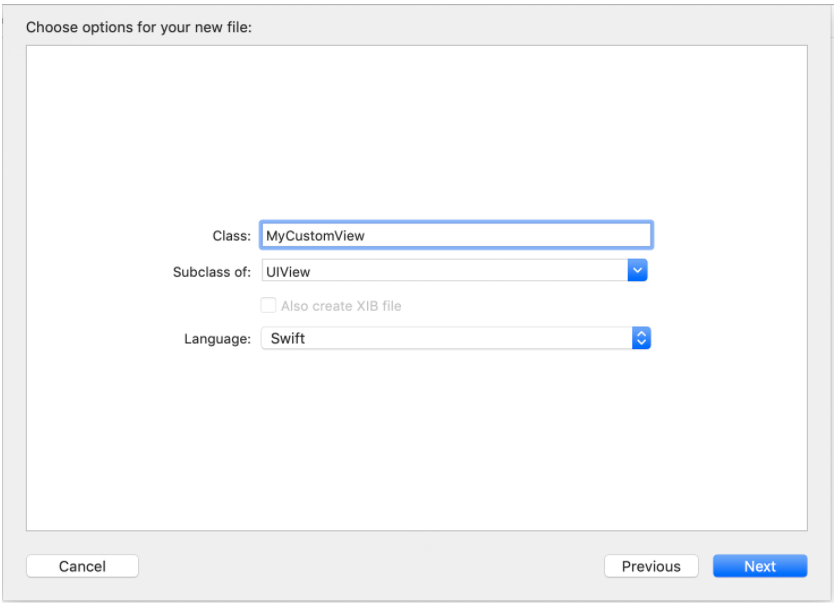Place cursor after UIView in subclass field
834x604 pixels.
coord(312,272)
